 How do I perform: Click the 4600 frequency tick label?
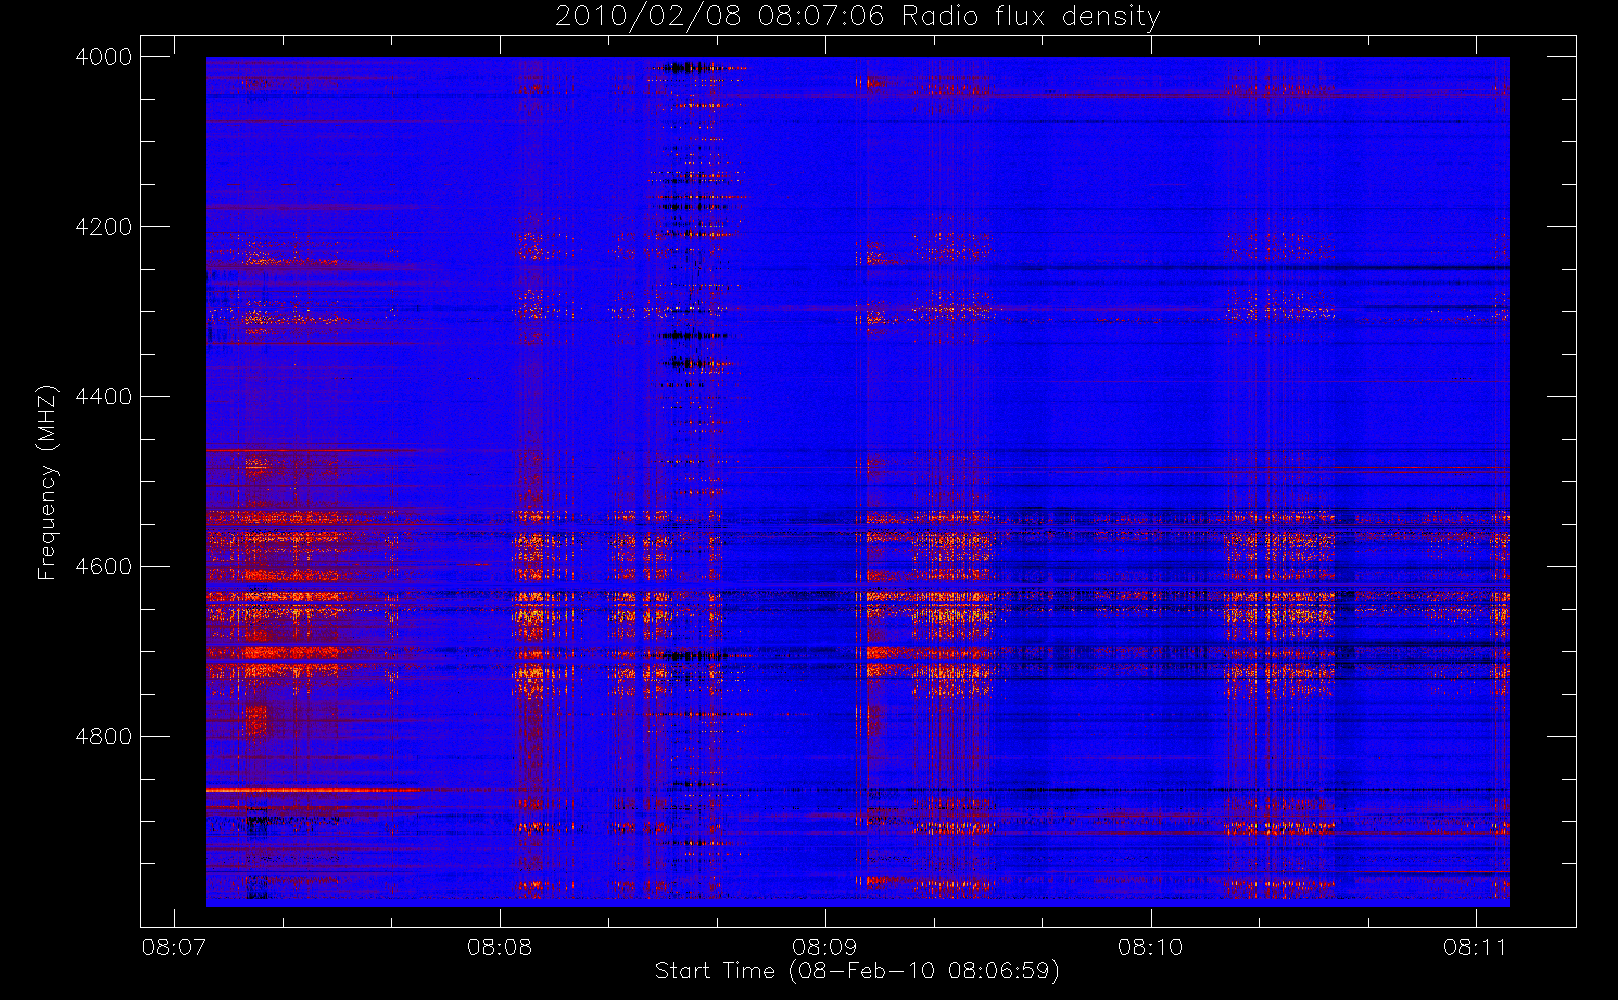tap(104, 567)
